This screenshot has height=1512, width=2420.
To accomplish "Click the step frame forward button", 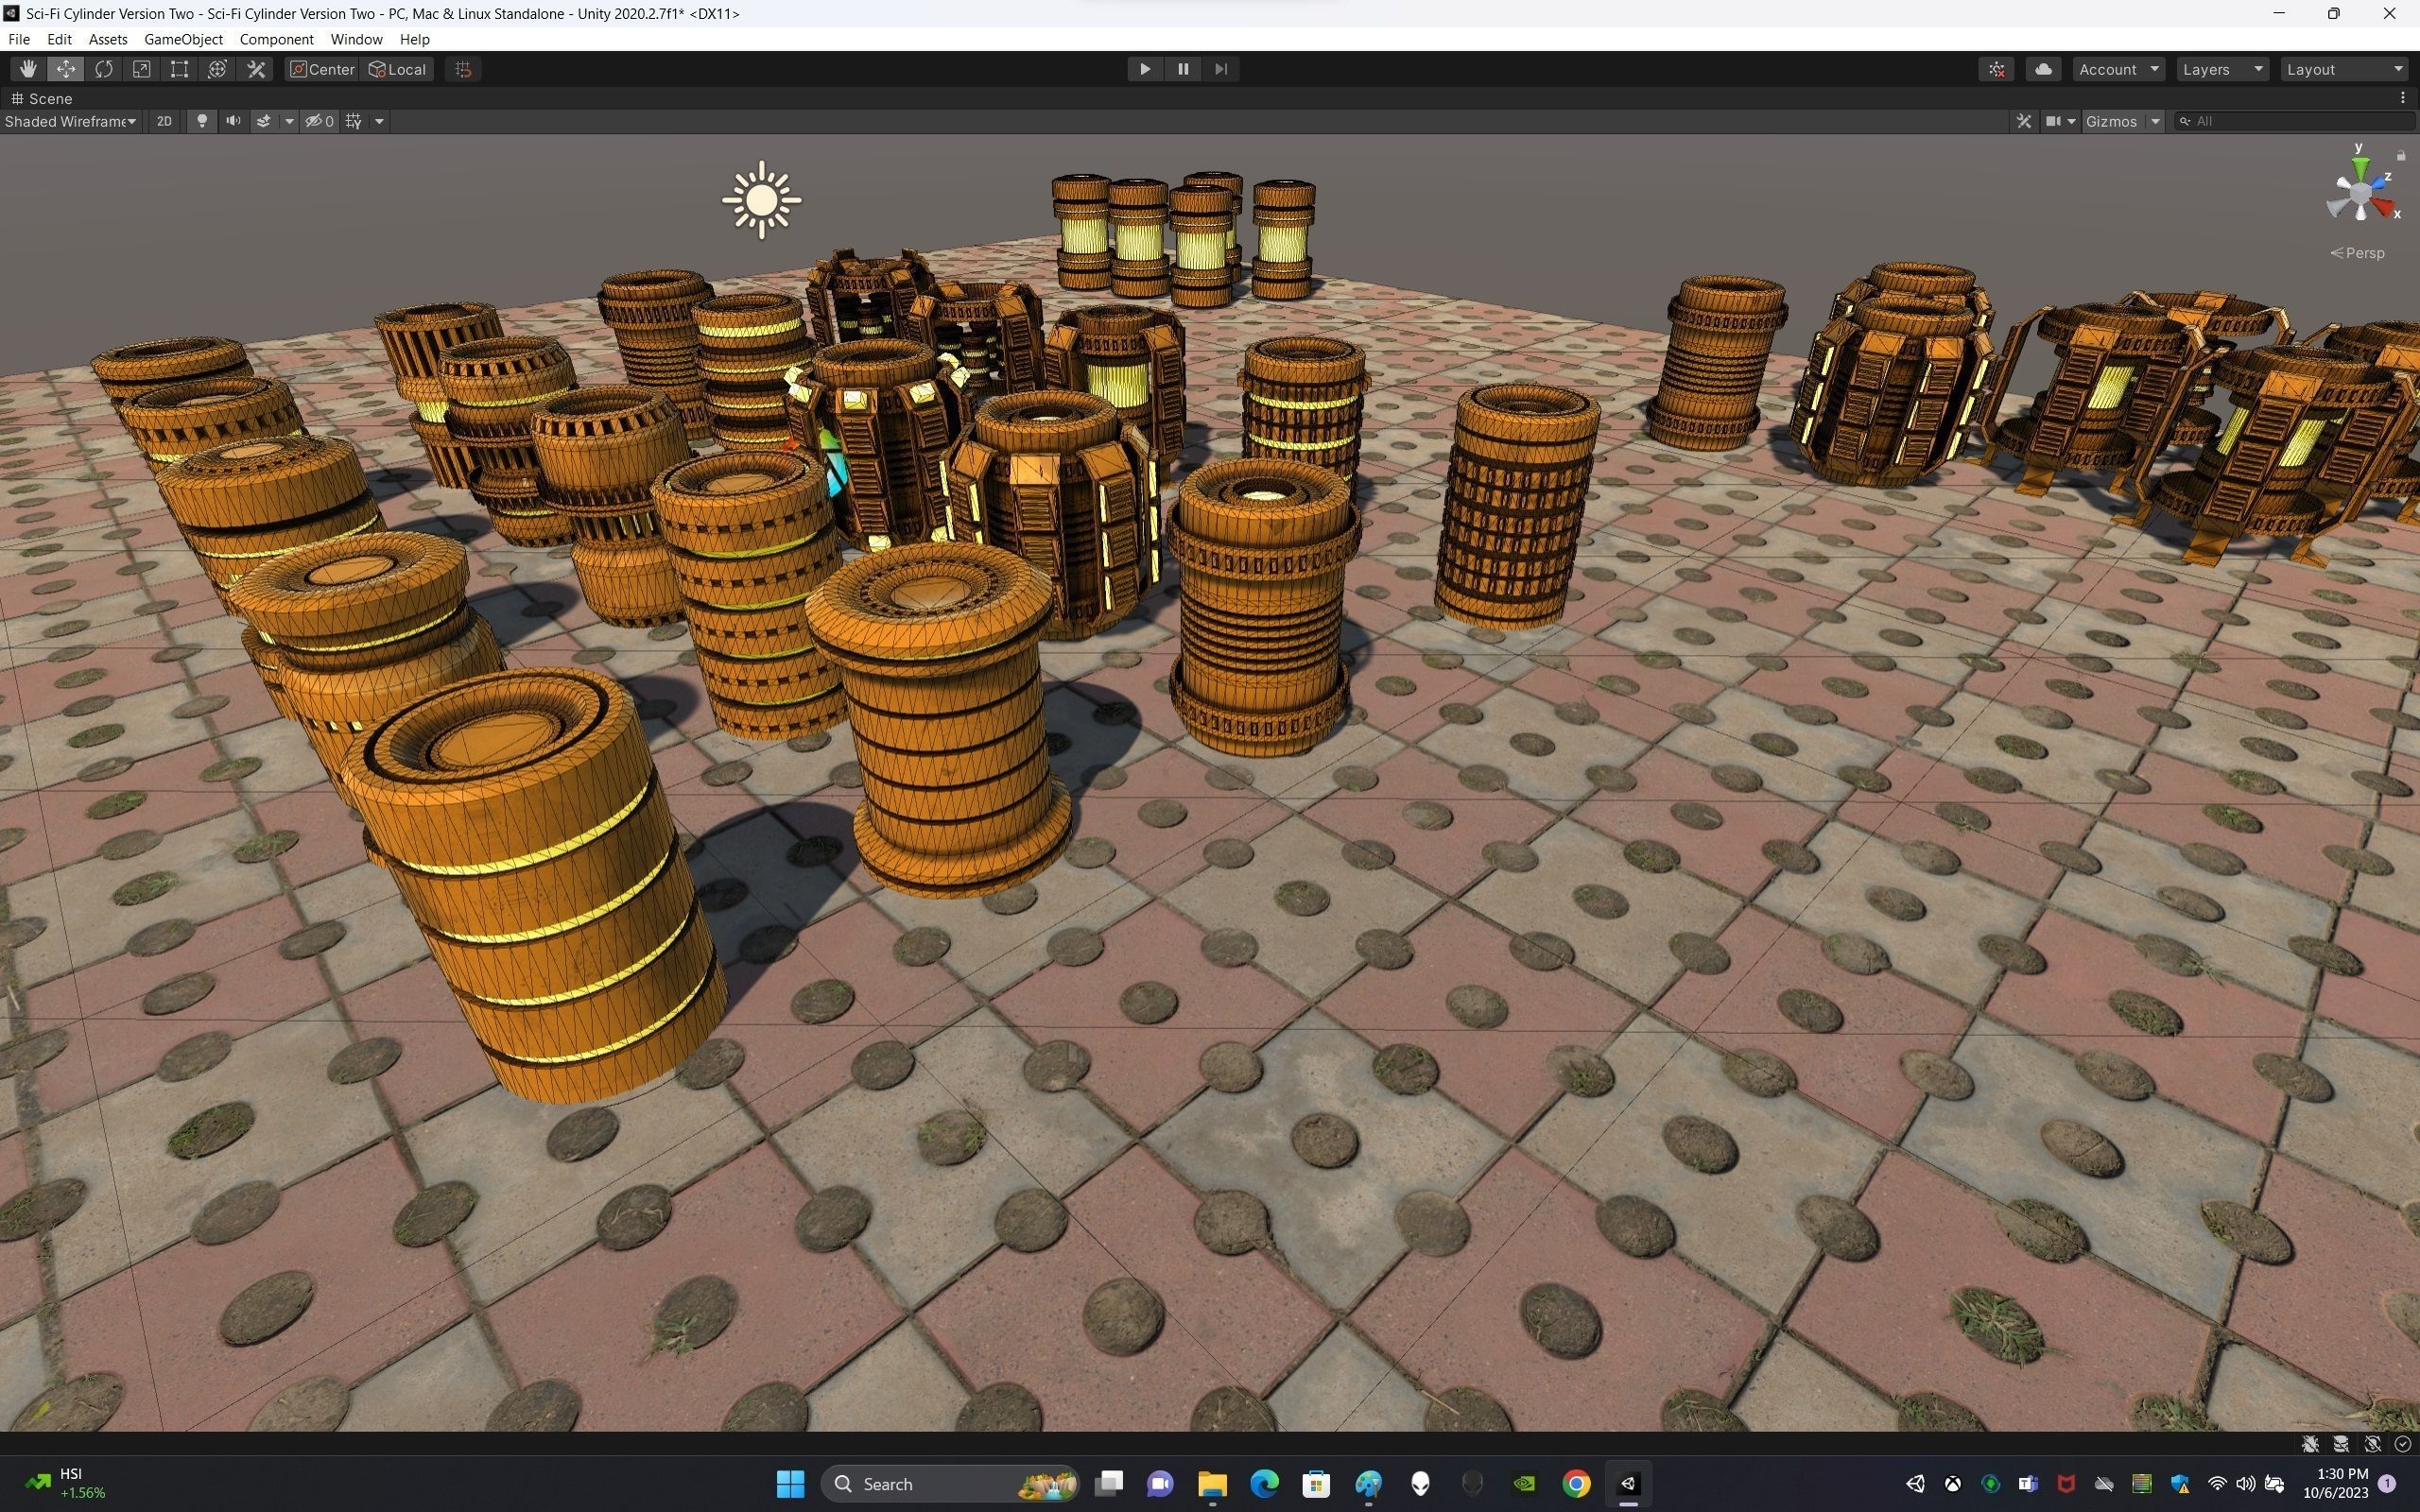I will point(1220,69).
